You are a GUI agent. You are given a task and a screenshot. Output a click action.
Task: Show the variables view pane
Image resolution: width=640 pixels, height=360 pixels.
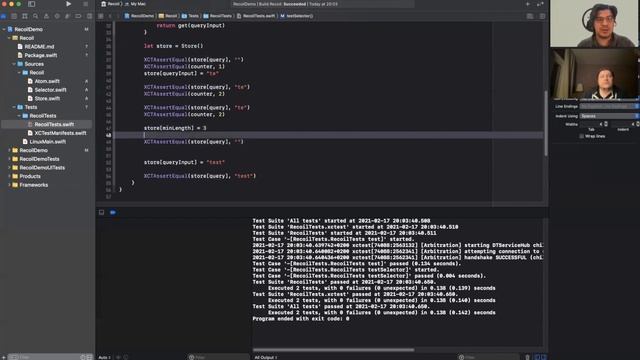point(538,357)
